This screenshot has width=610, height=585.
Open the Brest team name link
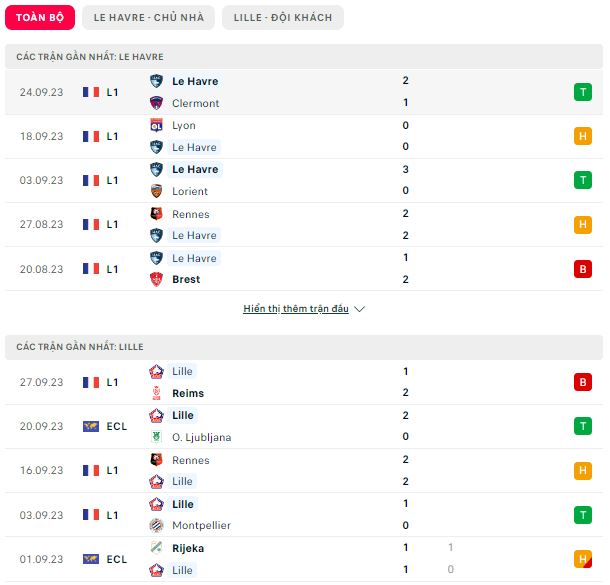click(186, 279)
